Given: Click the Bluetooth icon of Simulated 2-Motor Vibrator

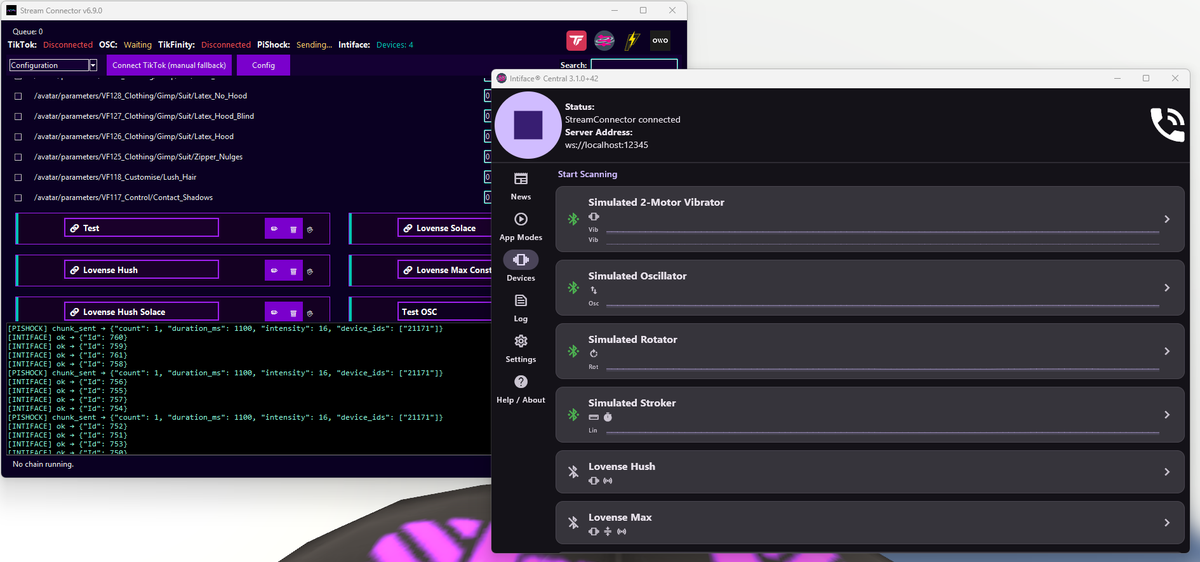Looking at the screenshot, I should 574,219.
